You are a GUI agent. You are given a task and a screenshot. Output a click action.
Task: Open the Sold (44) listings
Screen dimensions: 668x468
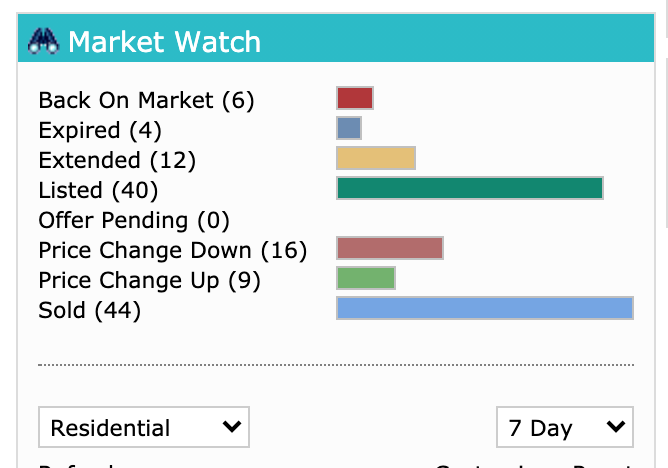tap(89, 310)
